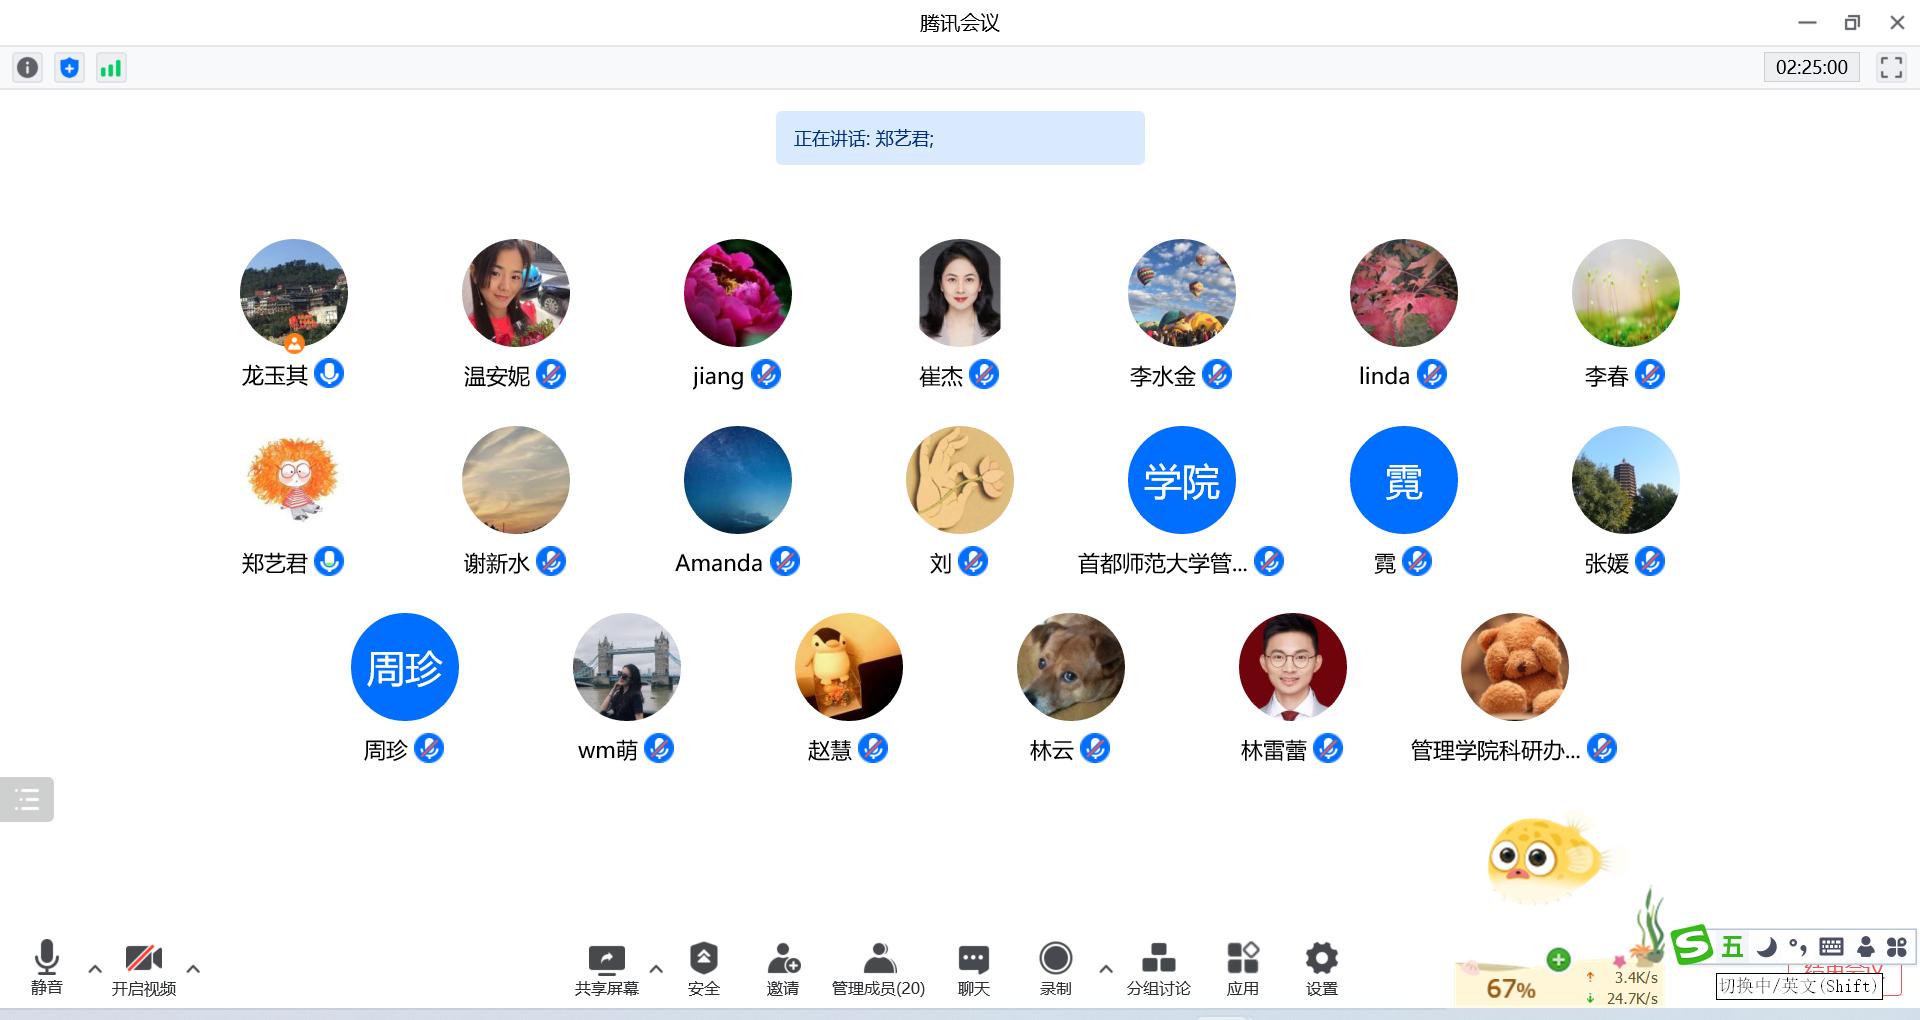
Task: Check the green network signal icon
Action: [111, 67]
